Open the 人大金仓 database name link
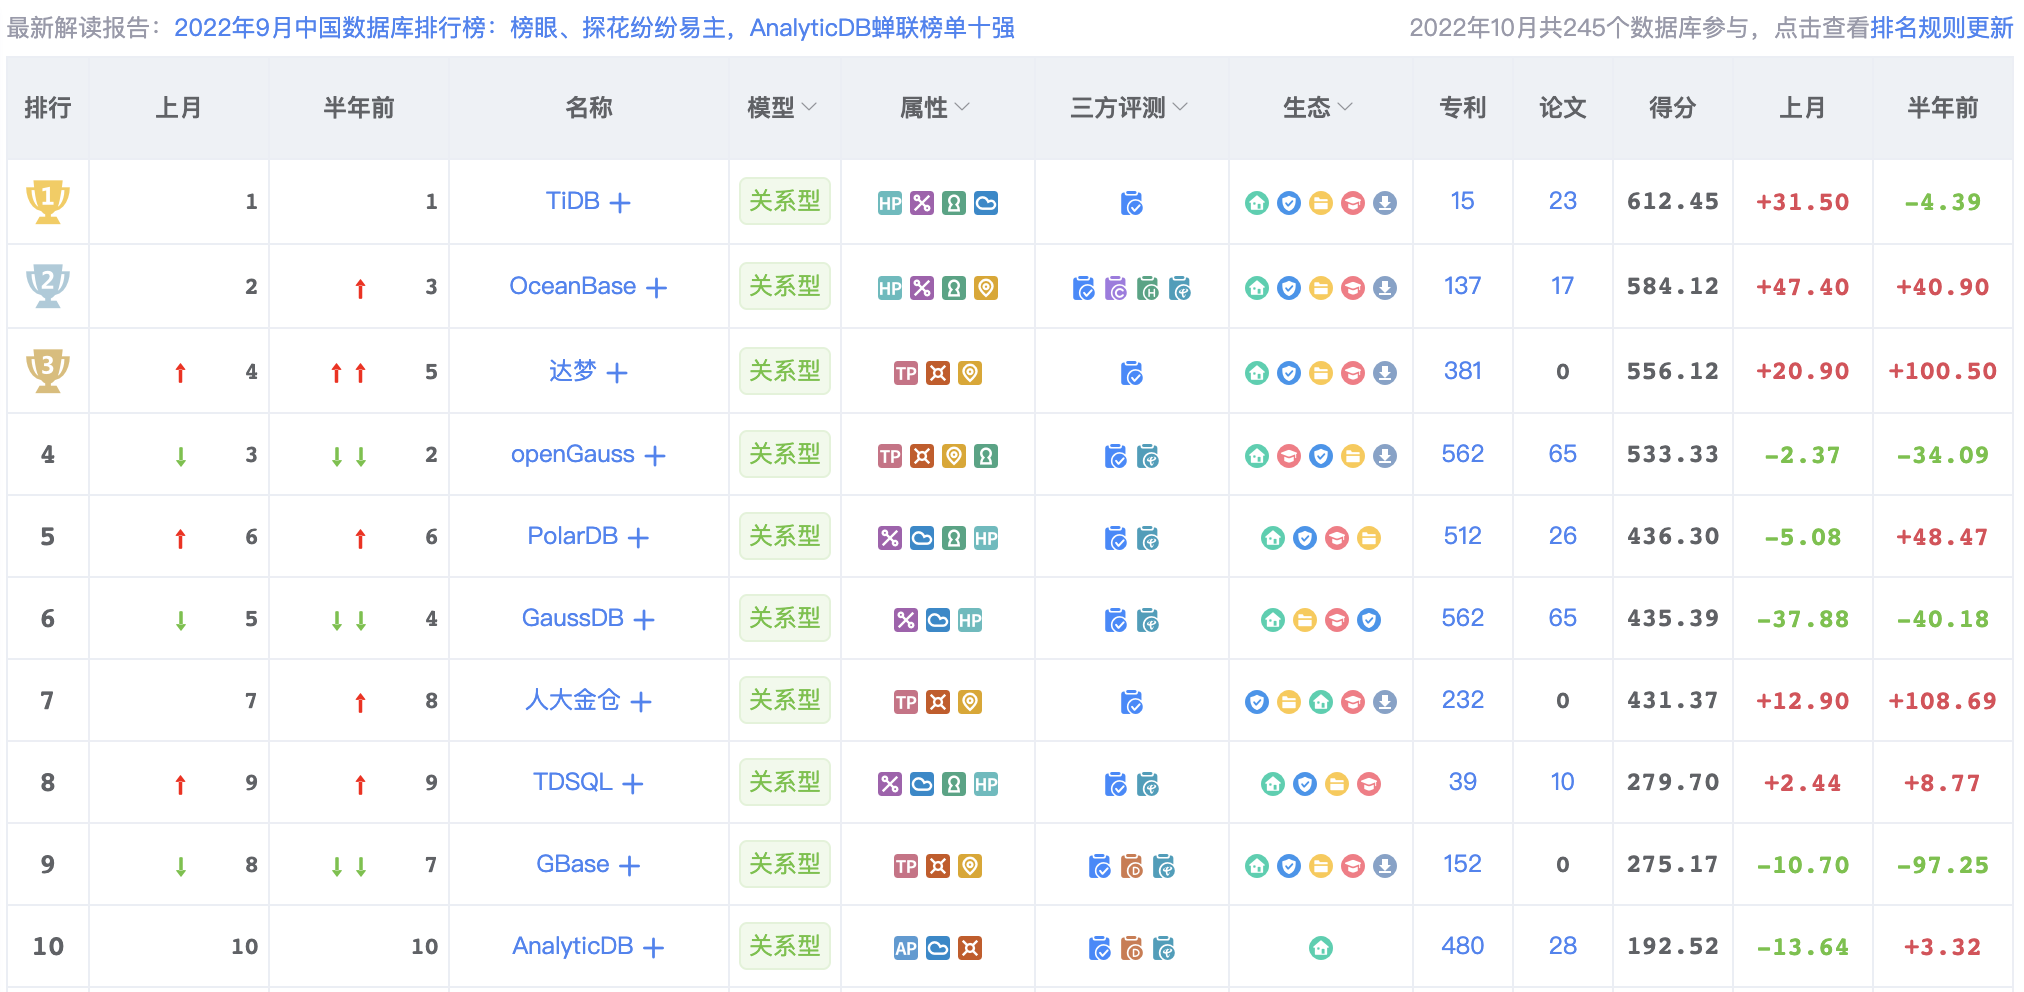This screenshot has width=2024, height=992. 573,700
